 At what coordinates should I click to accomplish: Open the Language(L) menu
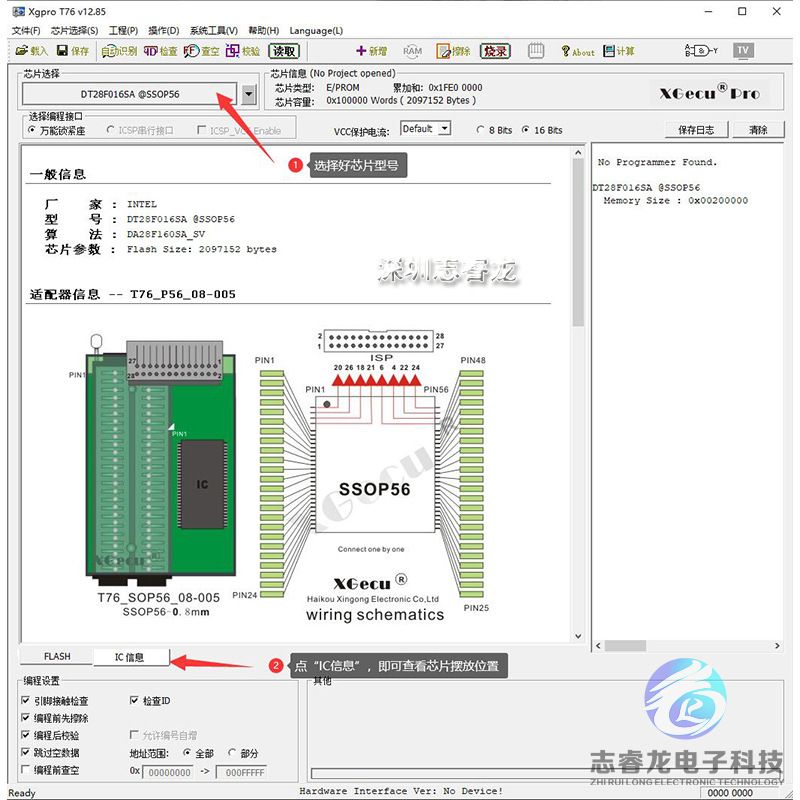pos(316,31)
